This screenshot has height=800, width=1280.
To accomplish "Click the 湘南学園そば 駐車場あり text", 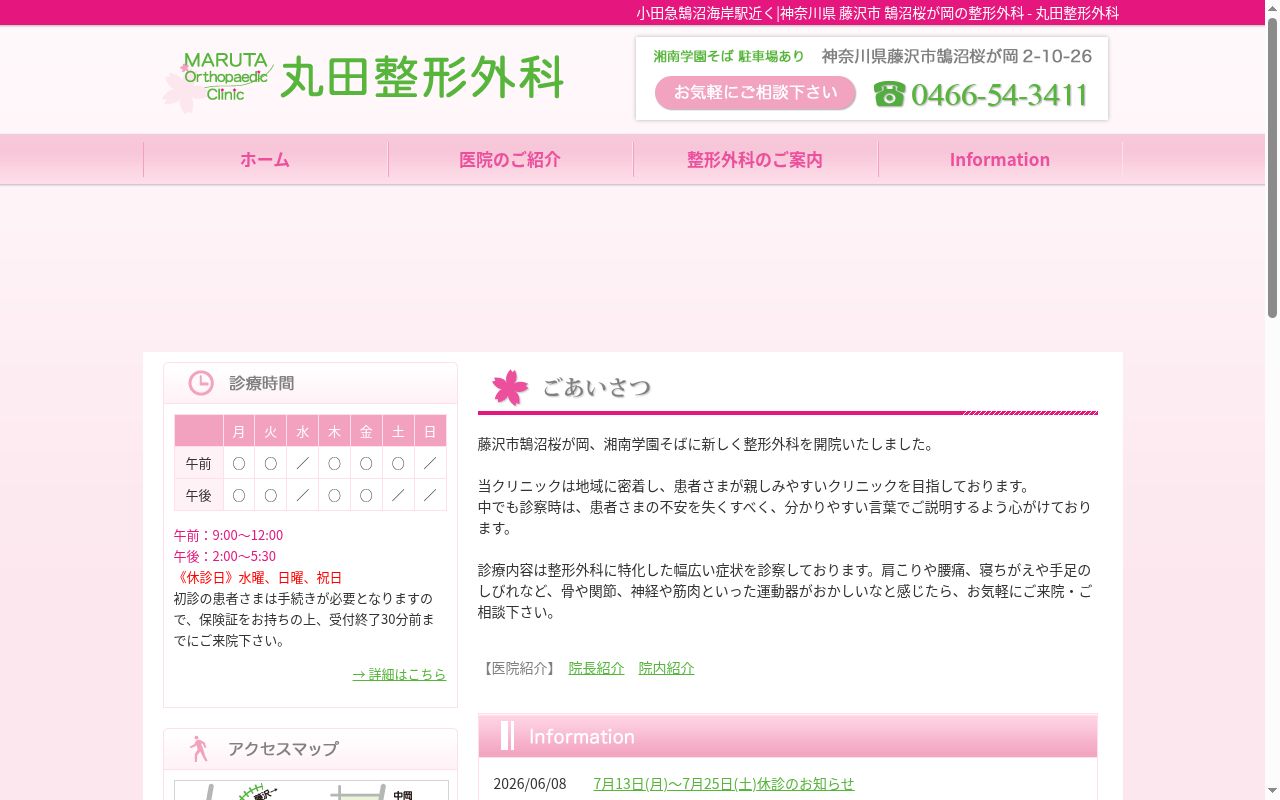I will 729,56.
